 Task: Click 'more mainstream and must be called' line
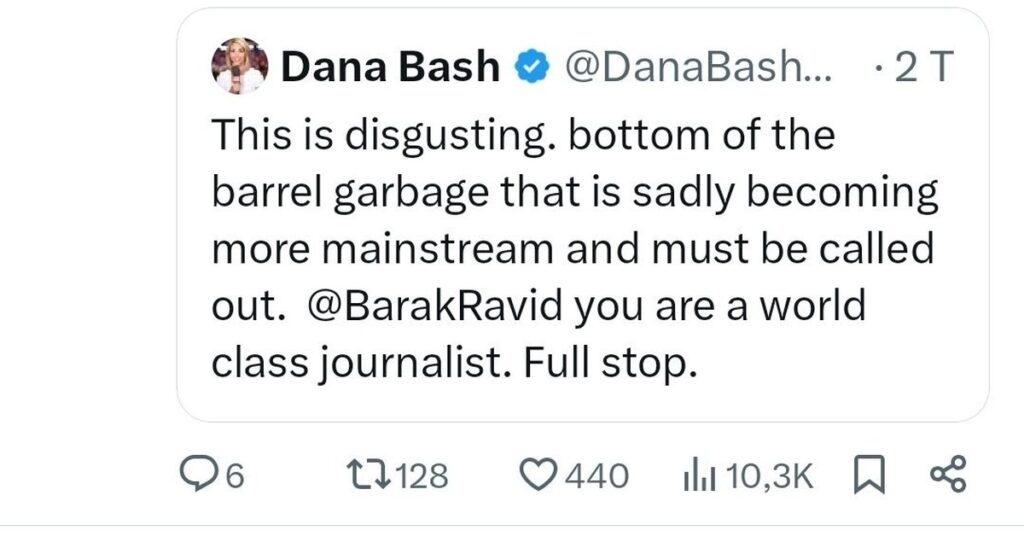coord(573,249)
